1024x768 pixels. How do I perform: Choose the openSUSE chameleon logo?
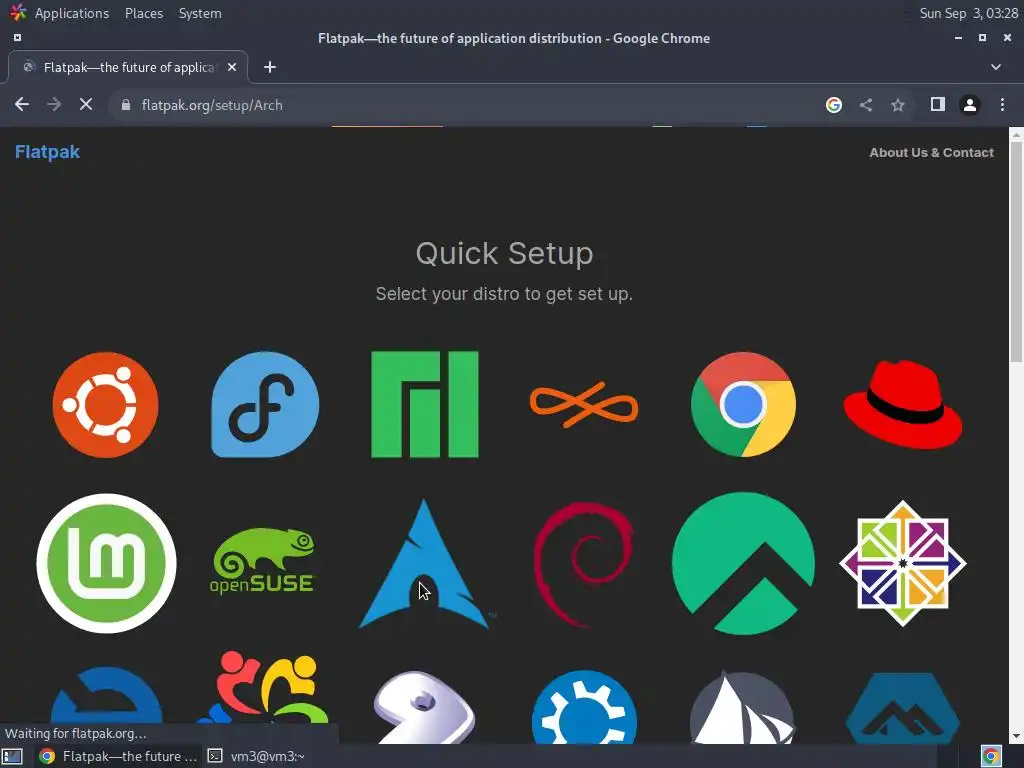263,560
